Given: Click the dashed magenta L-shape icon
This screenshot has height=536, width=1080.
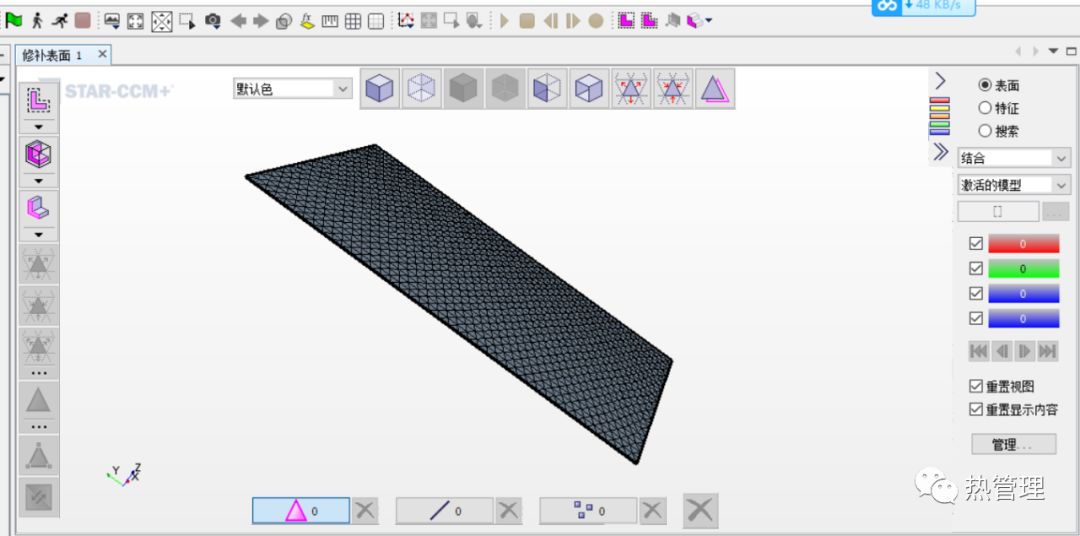Looking at the screenshot, I should point(39,101).
